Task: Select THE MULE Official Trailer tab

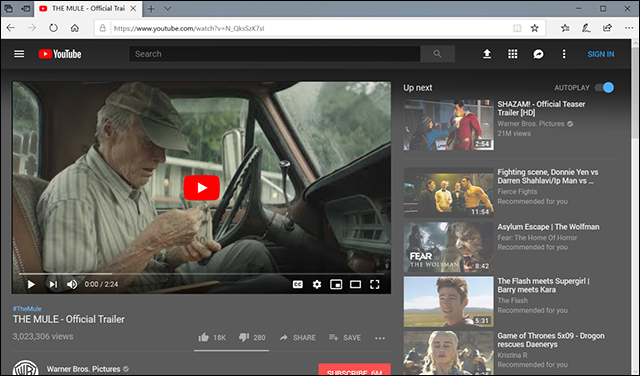Action: click(x=87, y=8)
